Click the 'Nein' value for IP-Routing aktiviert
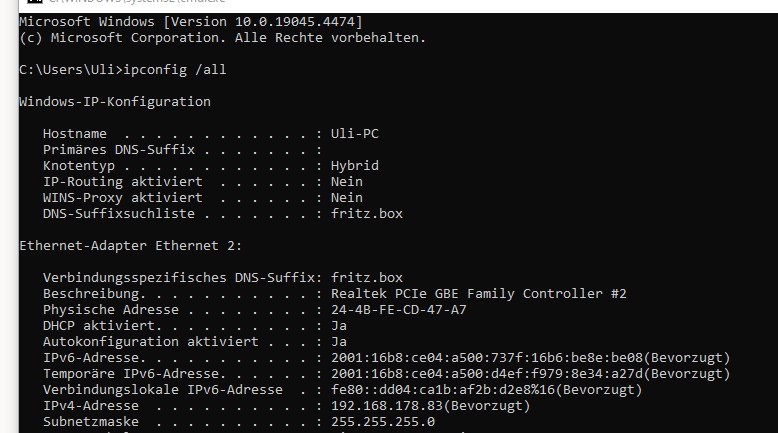This screenshot has width=778, height=433. 347,182
